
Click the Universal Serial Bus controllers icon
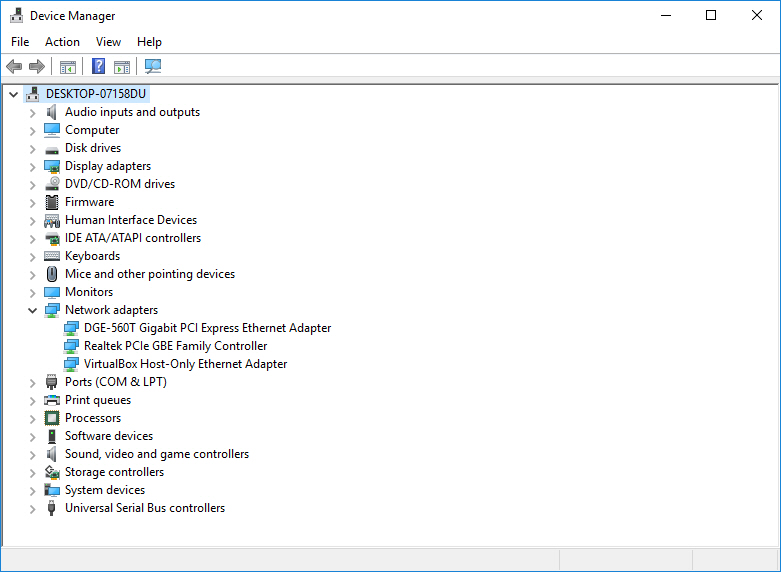[51, 508]
